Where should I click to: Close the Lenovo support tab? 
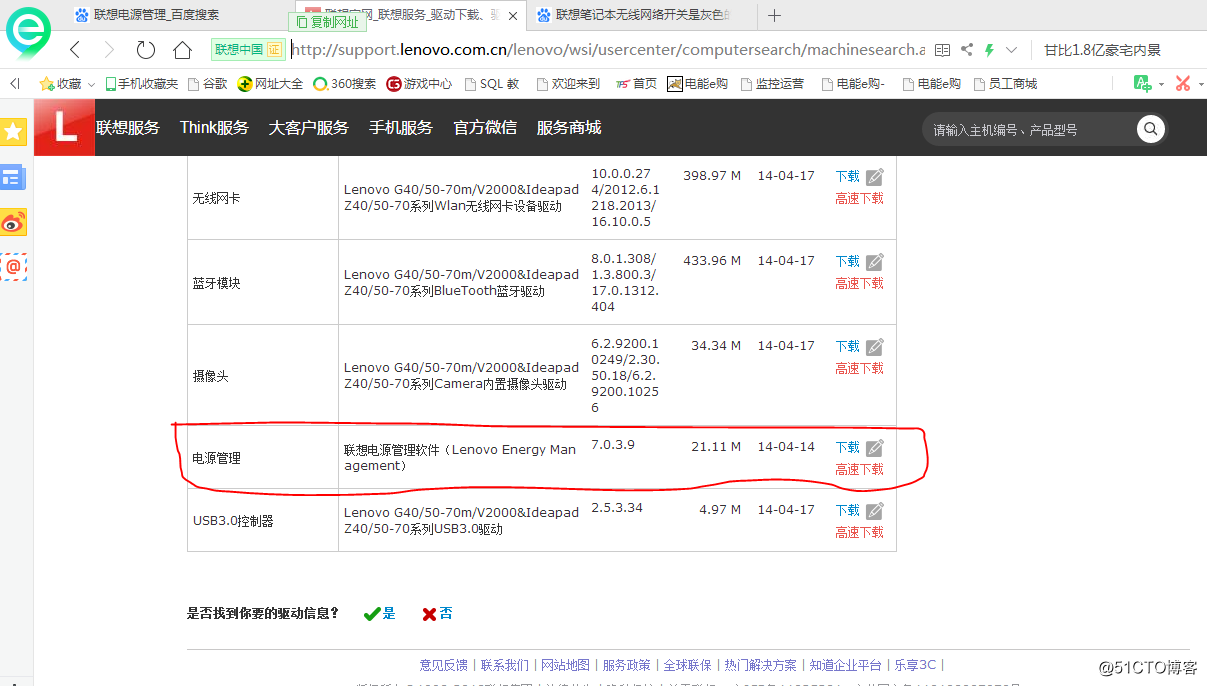pos(513,15)
